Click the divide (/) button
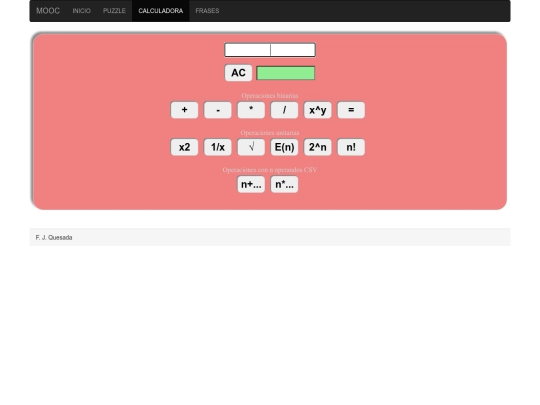 [284, 110]
